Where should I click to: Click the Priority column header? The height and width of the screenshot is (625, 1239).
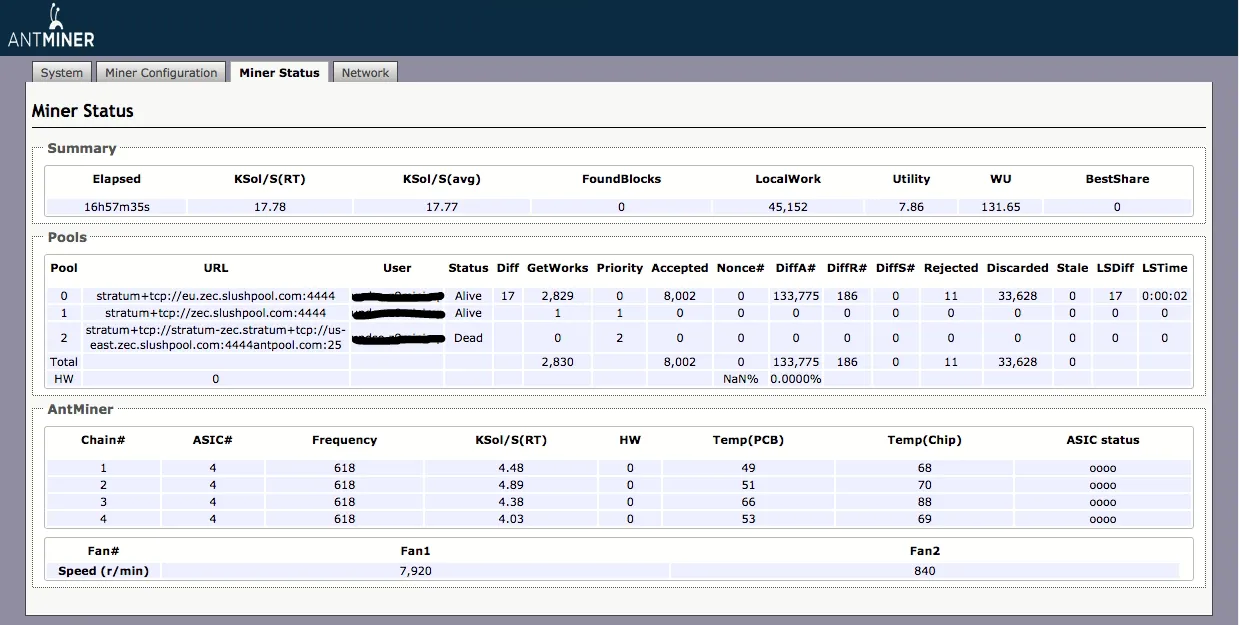620,268
